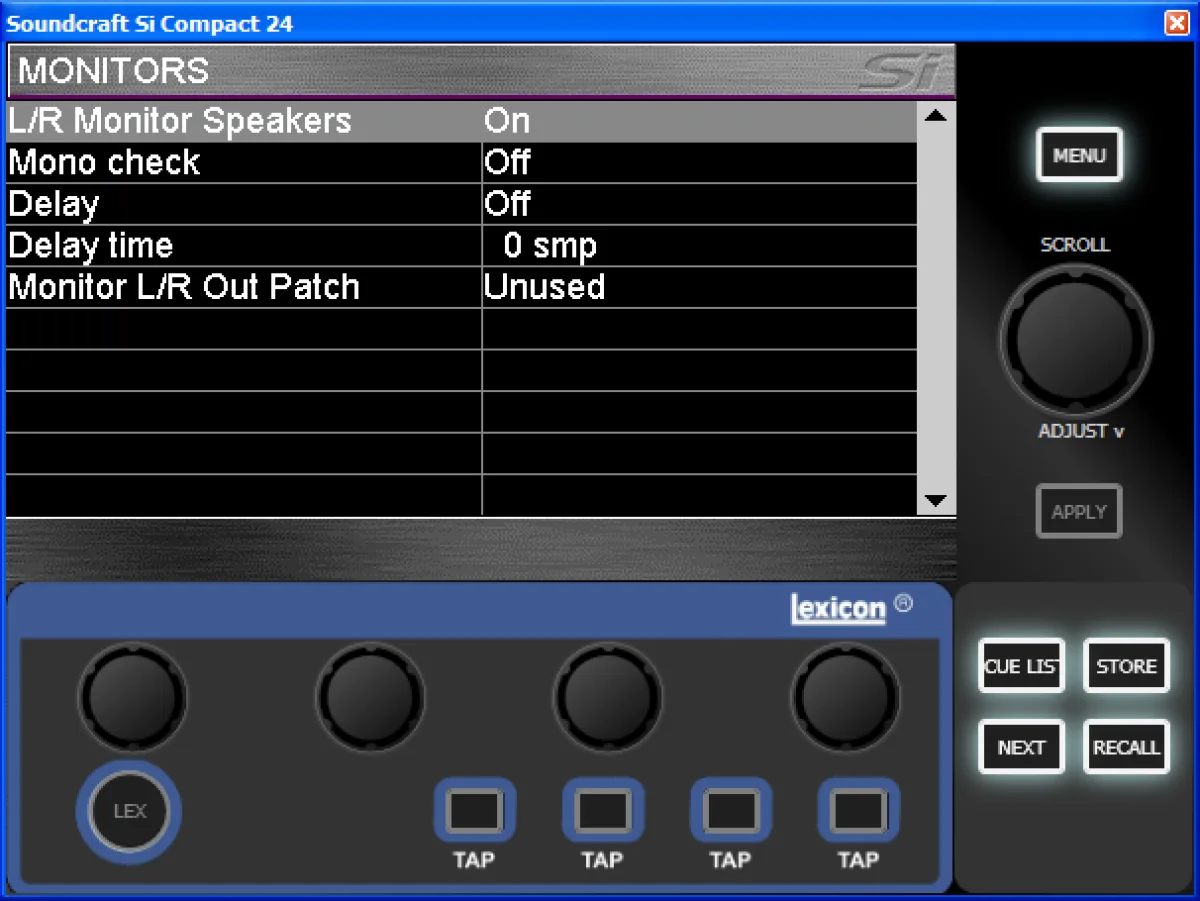1200x901 pixels.
Task: Select the Mono check row
Action: point(462,162)
